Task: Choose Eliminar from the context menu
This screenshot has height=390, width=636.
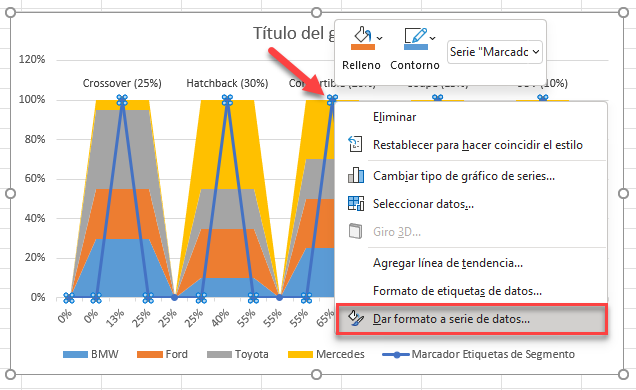Action: click(394, 117)
